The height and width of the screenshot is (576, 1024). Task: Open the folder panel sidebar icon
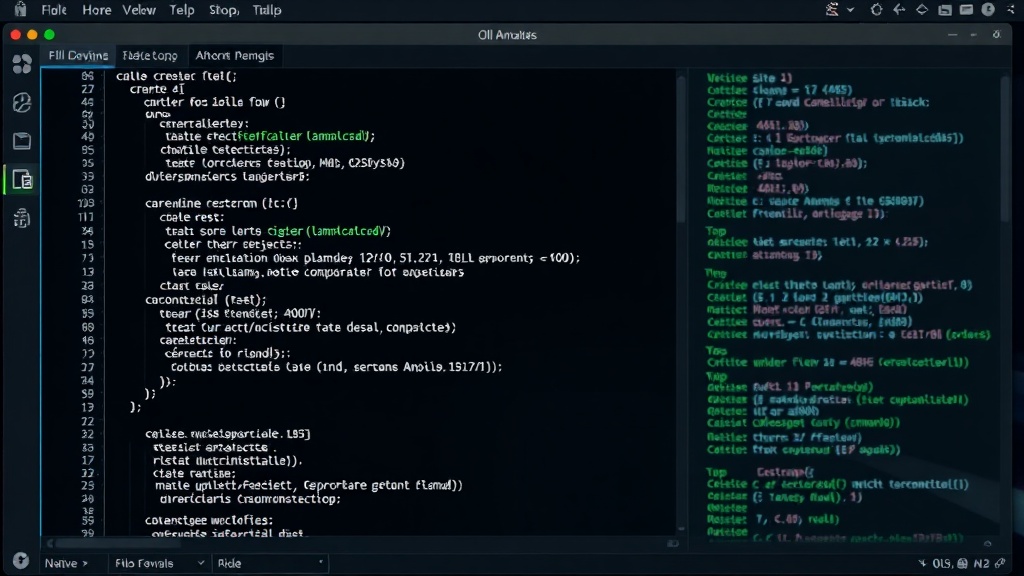22,140
